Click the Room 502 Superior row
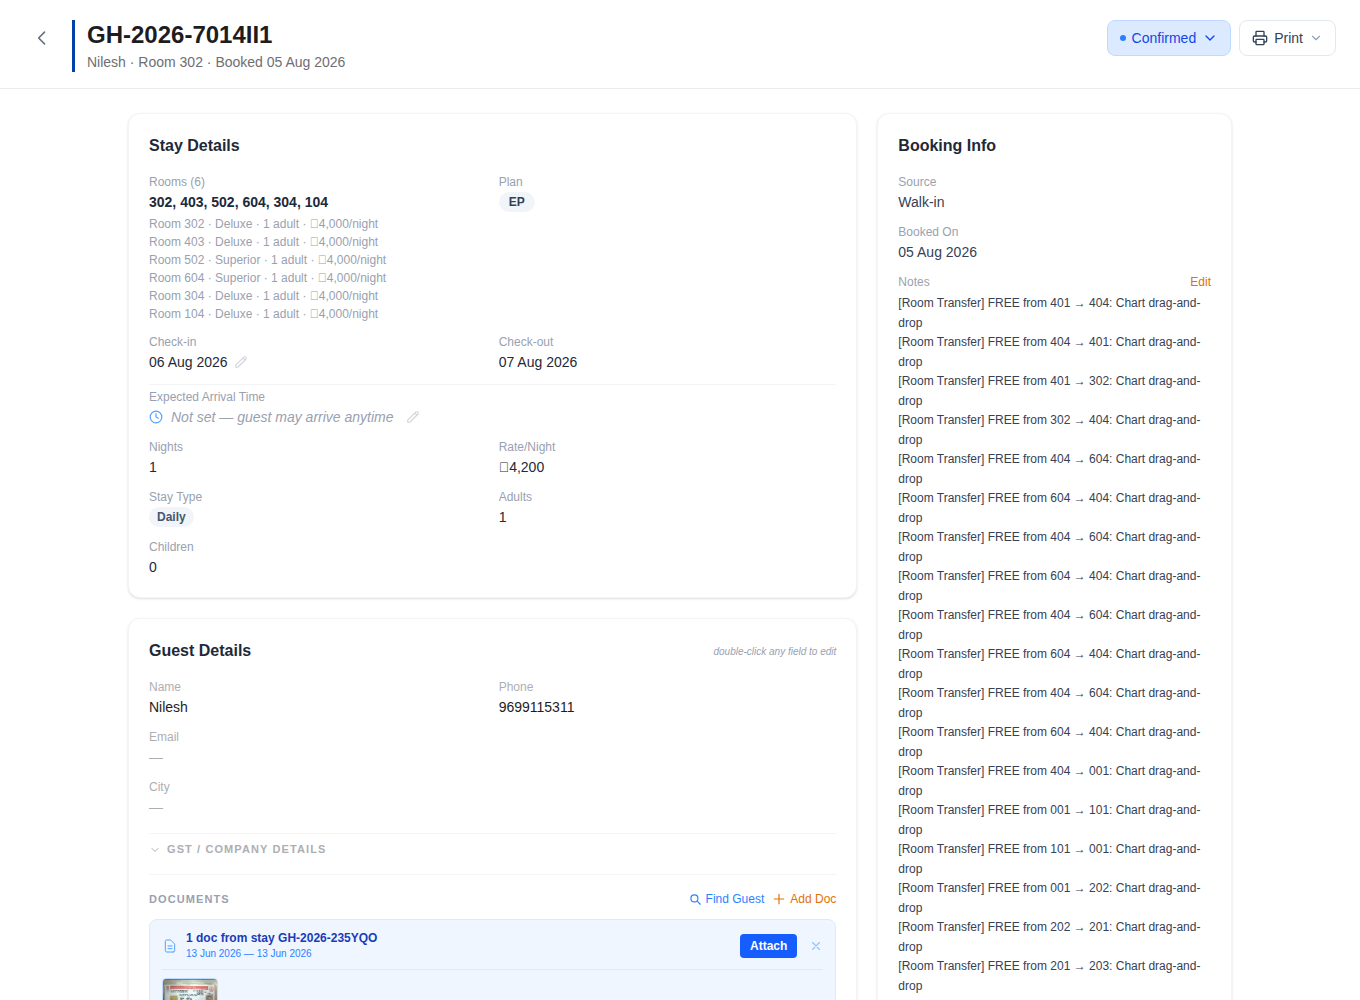This screenshot has width=1360, height=1000. coord(268,260)
